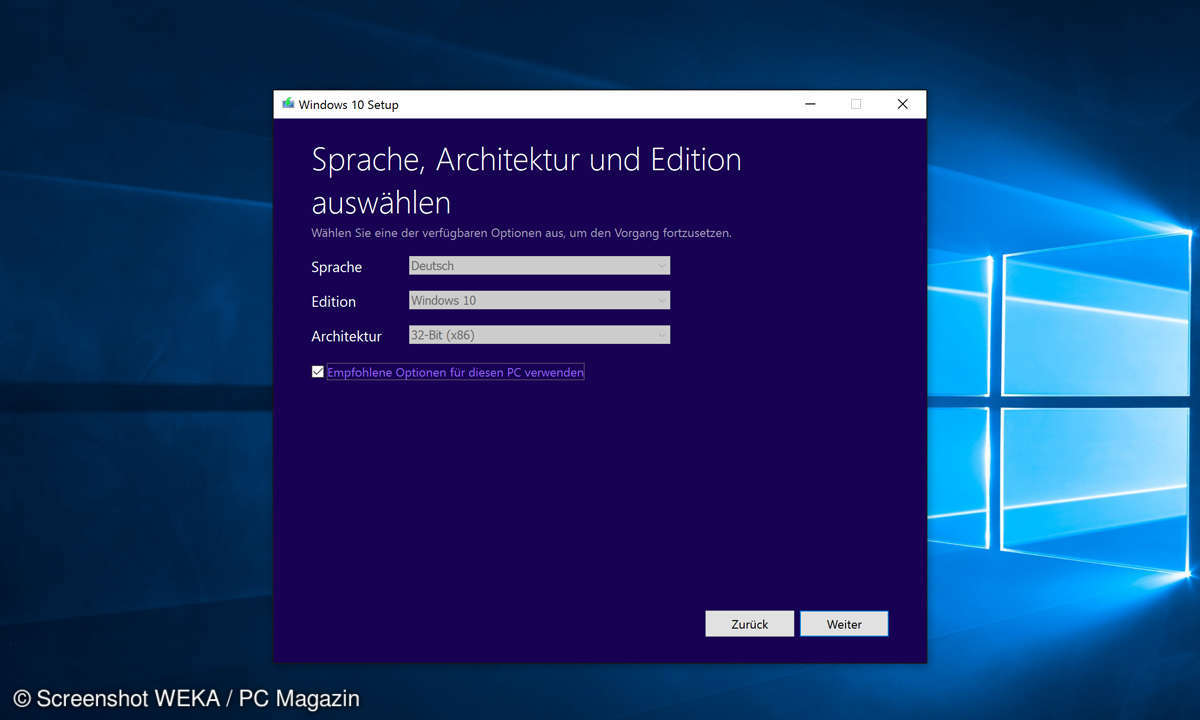Close the Windows 10 Setup window
1200x720 pixels.
902,104
